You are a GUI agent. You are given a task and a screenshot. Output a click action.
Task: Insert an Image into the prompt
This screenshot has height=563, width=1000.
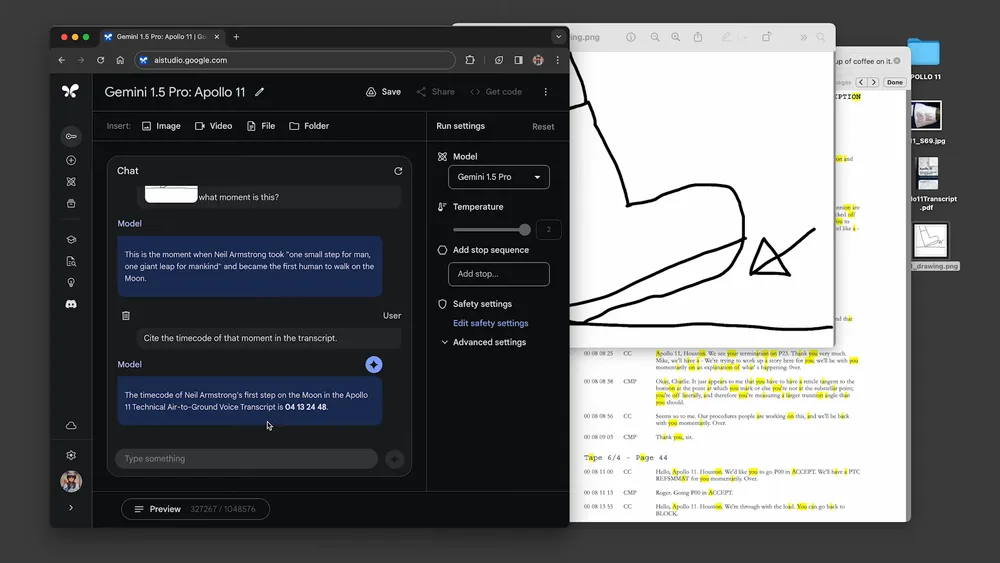(x=161, y=126)
